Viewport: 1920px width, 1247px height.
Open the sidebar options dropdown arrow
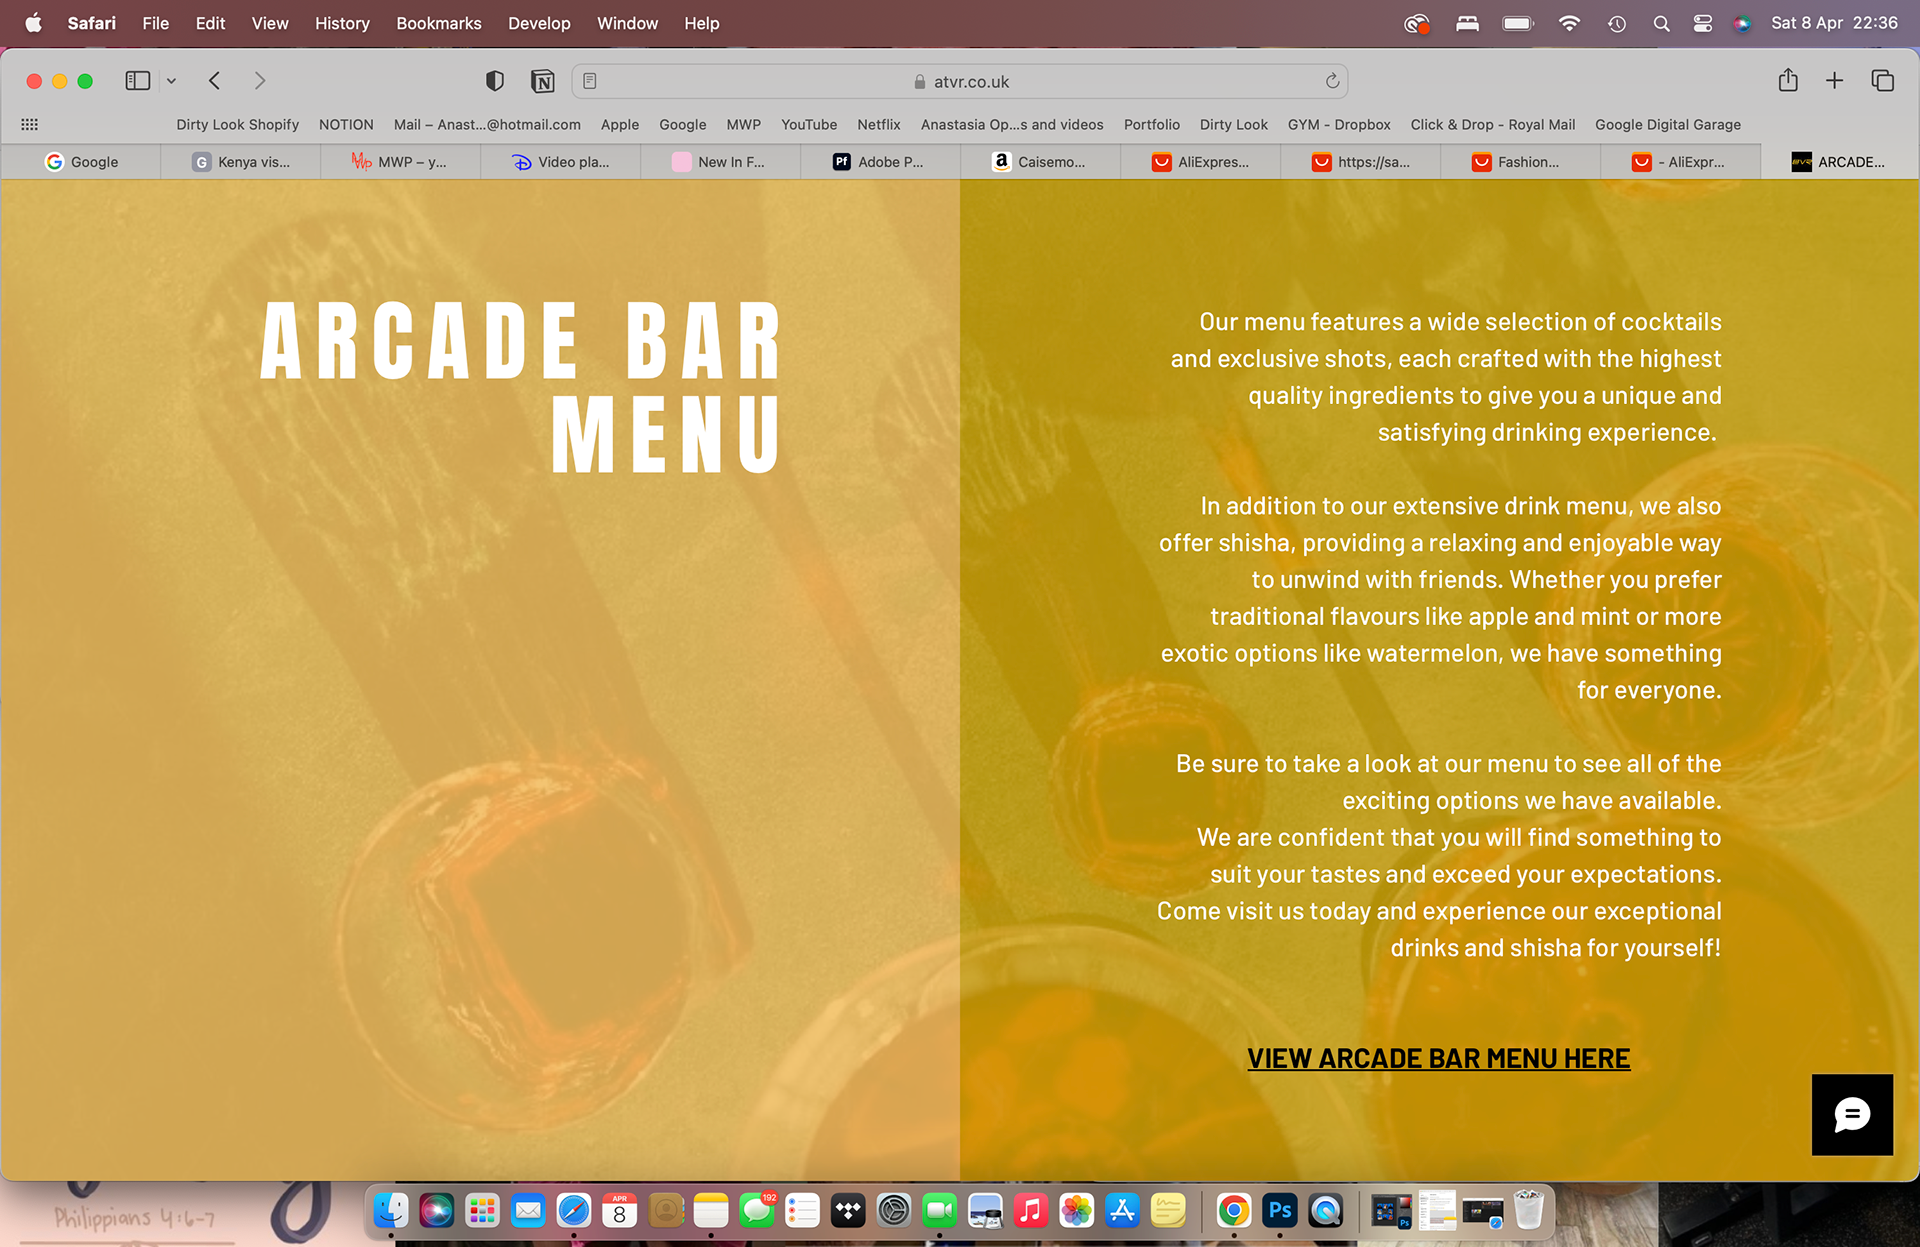tap(171, 81)
